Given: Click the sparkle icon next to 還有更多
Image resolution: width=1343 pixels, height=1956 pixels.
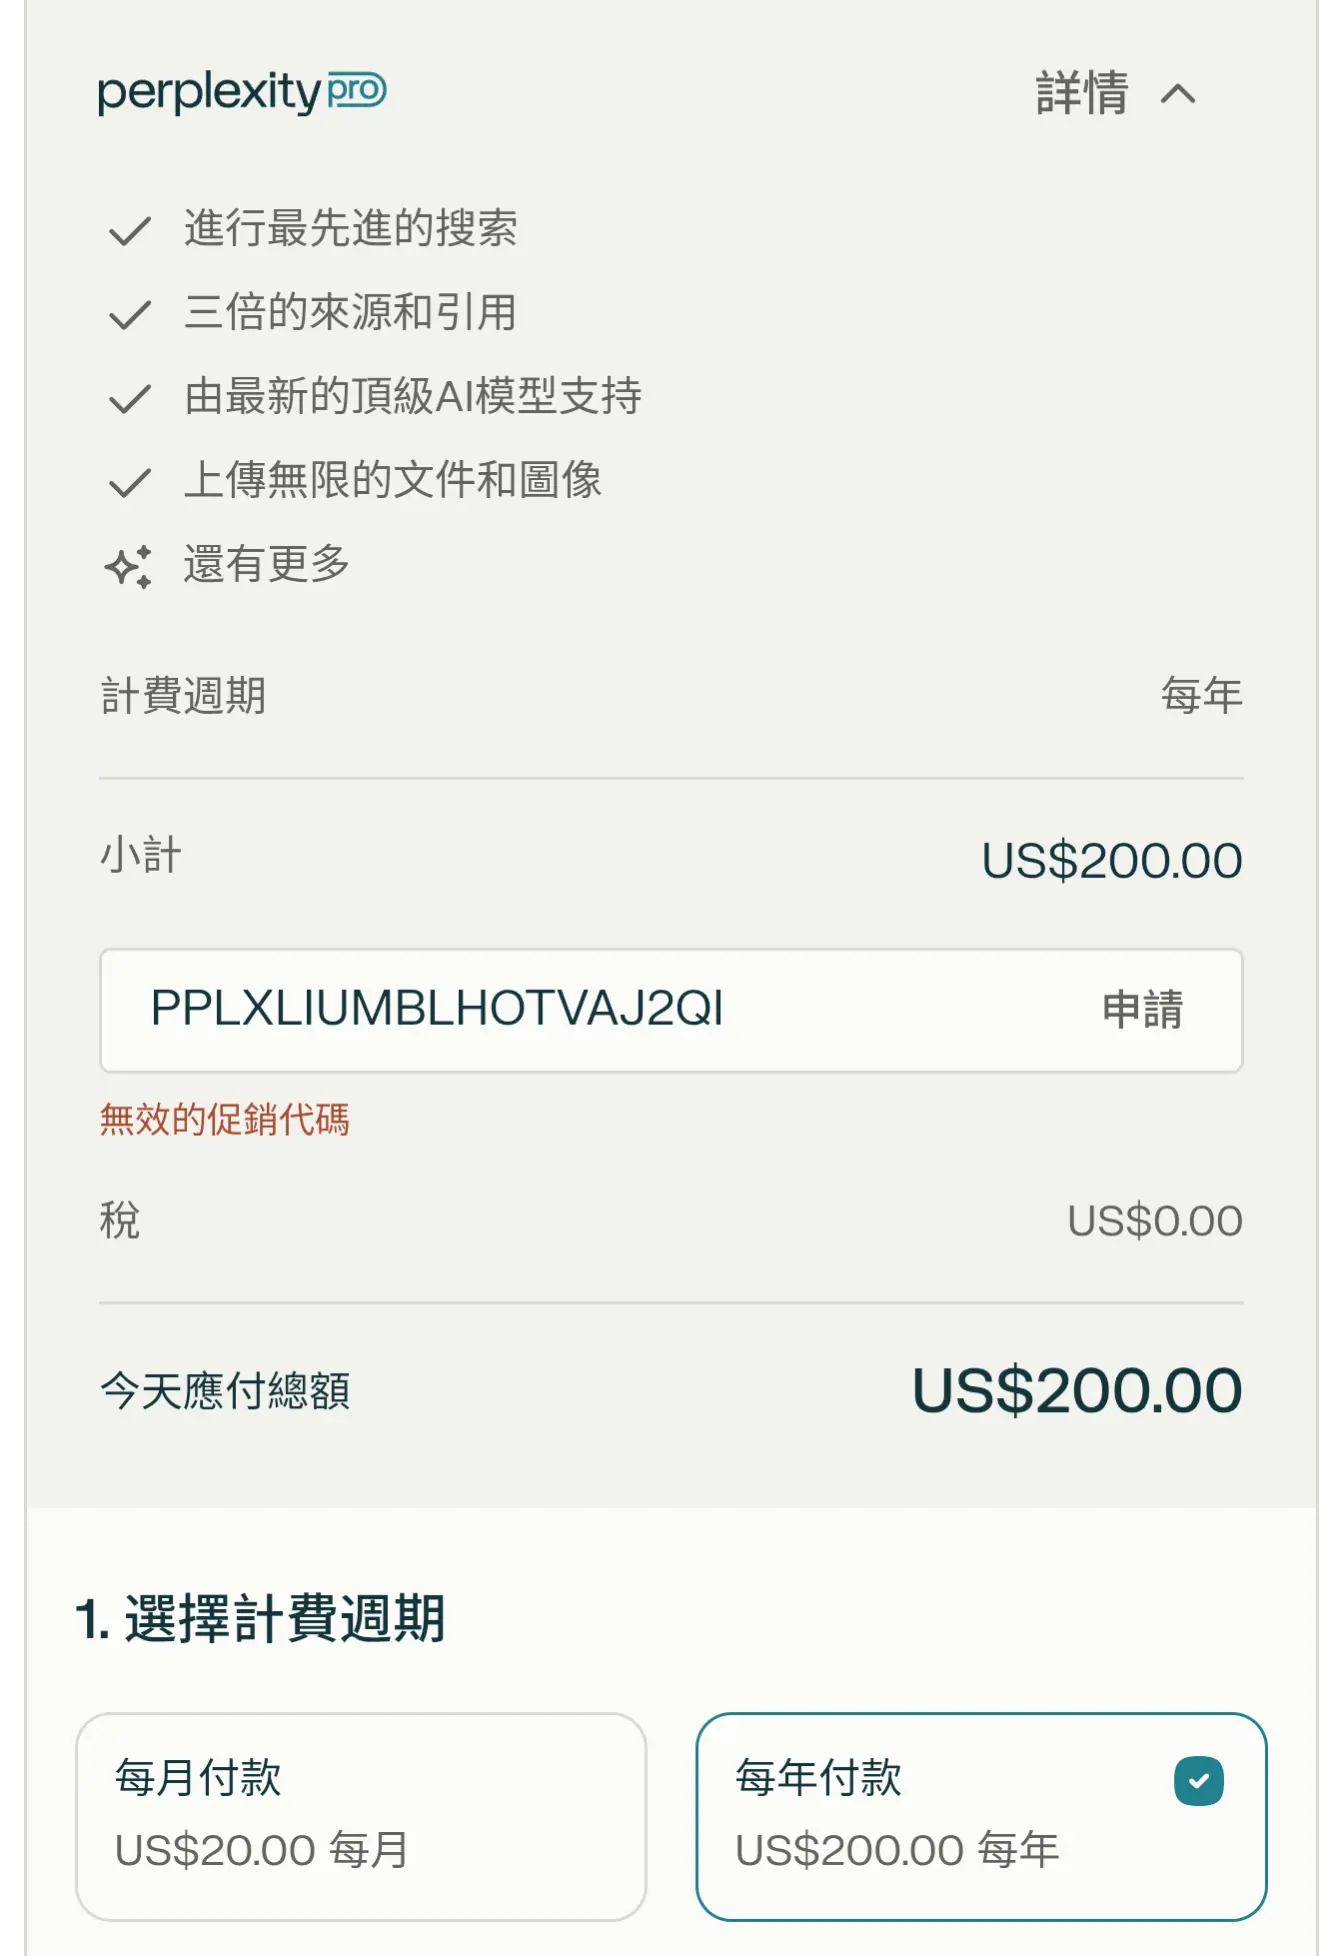Looking at the screenshot, I should 129,567.
